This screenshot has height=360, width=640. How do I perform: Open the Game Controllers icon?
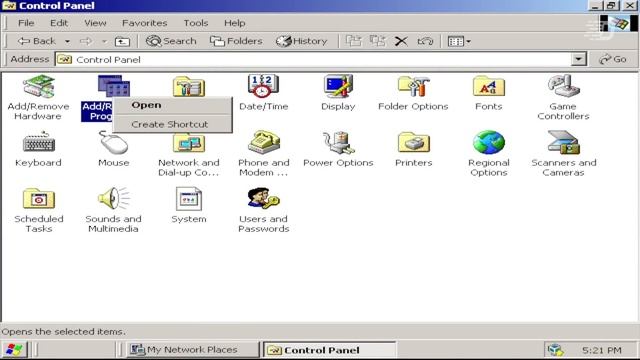[563, 86]
